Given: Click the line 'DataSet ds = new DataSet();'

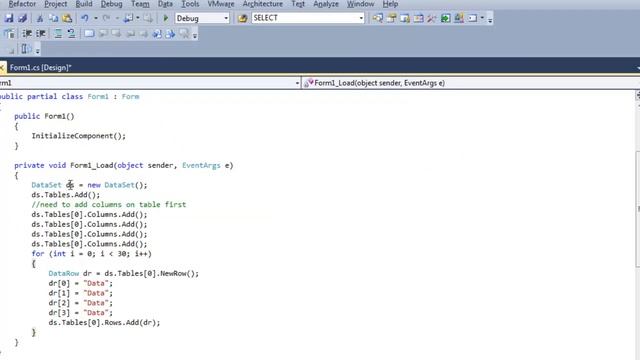Looking at the screenshot, I should point(89,185).
